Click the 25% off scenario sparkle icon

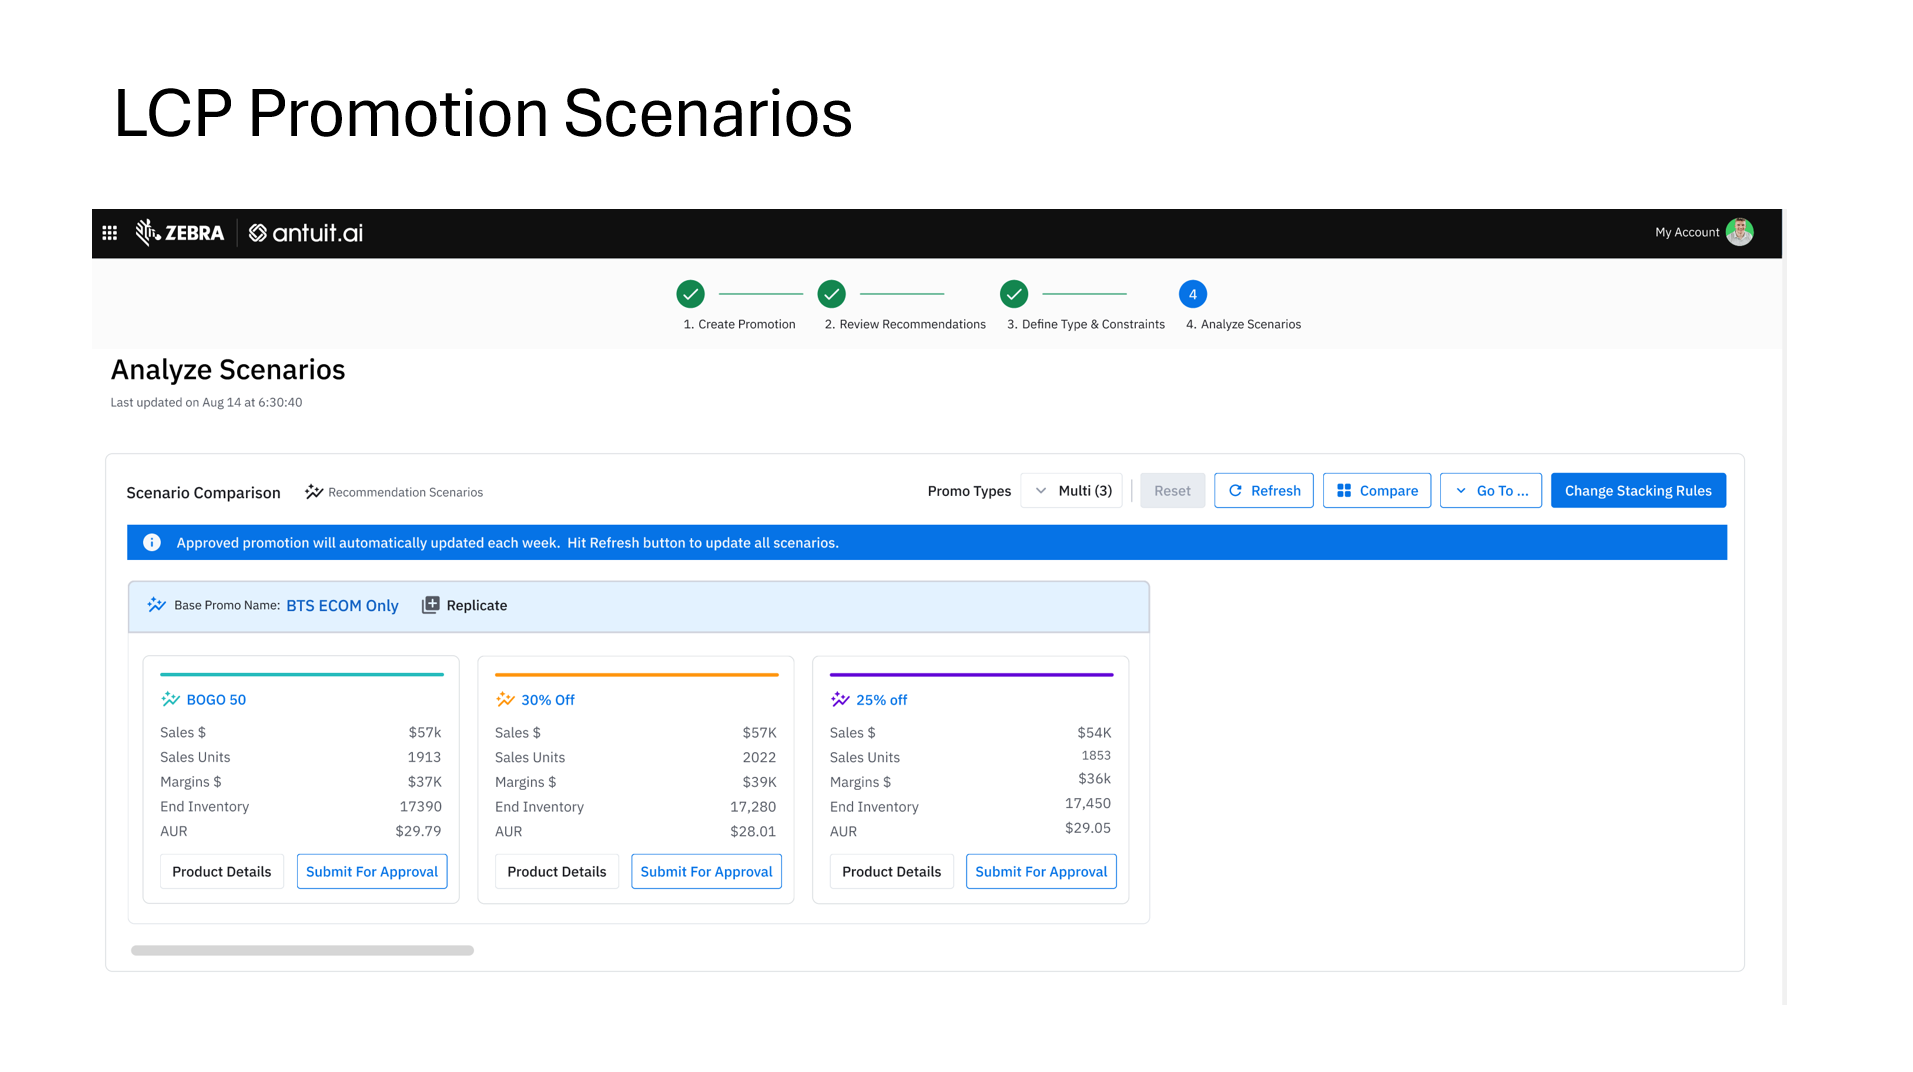click(840, 700)
